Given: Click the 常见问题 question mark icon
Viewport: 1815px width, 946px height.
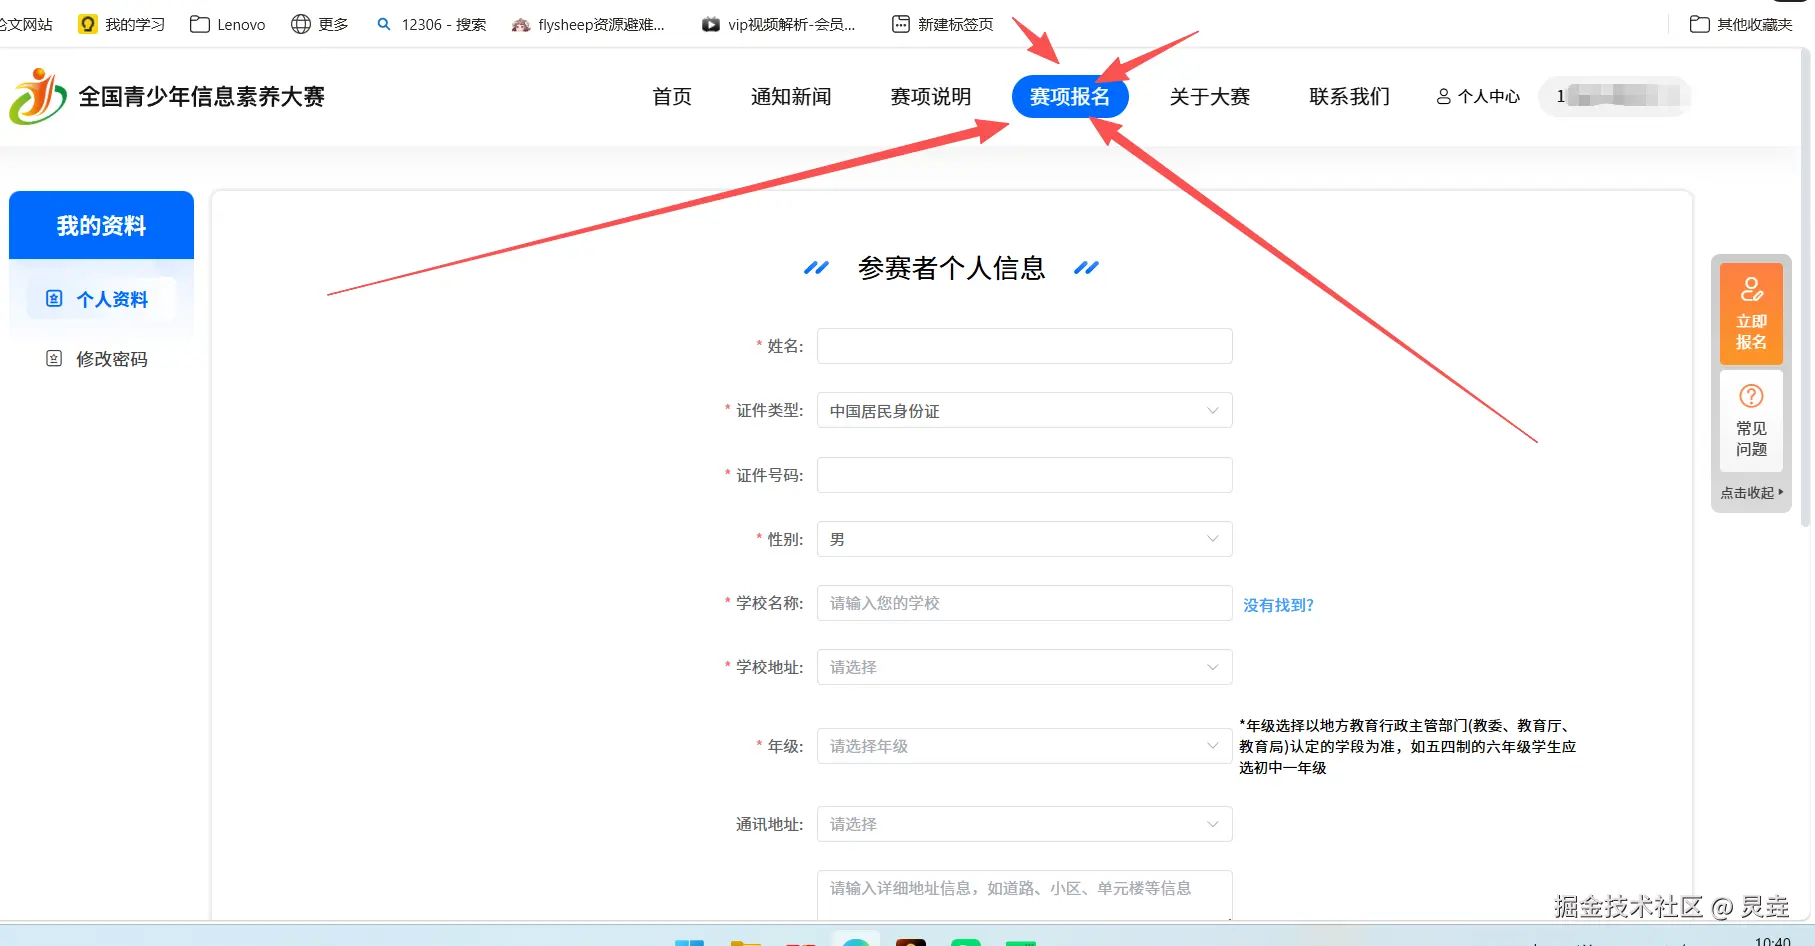Looking at the screenshot, I should pyautogui.click(x=1751, y=396).
